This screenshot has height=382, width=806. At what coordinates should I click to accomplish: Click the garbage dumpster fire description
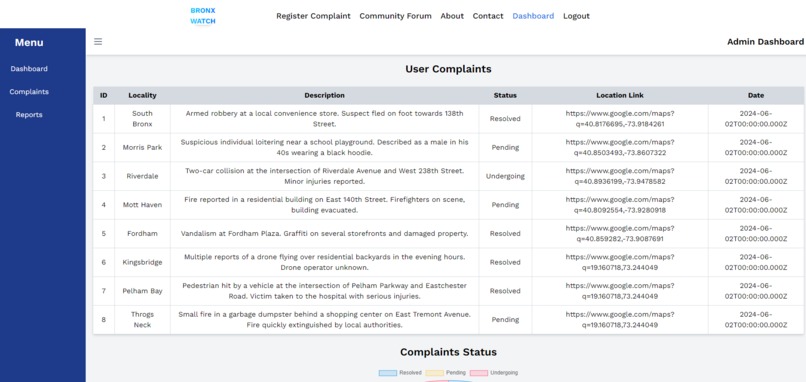[324, 320]
